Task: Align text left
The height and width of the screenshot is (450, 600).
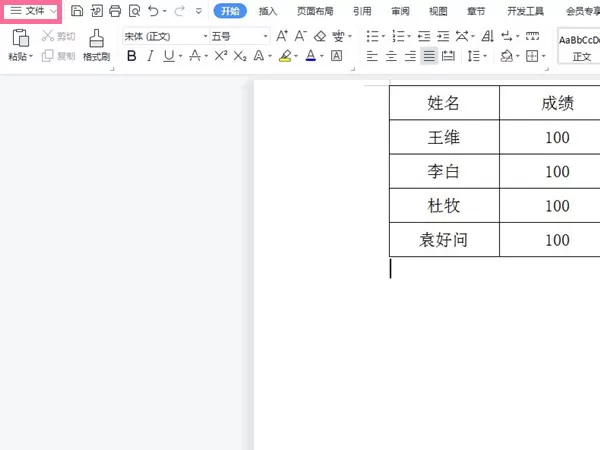Action: (x=372, y=56)
